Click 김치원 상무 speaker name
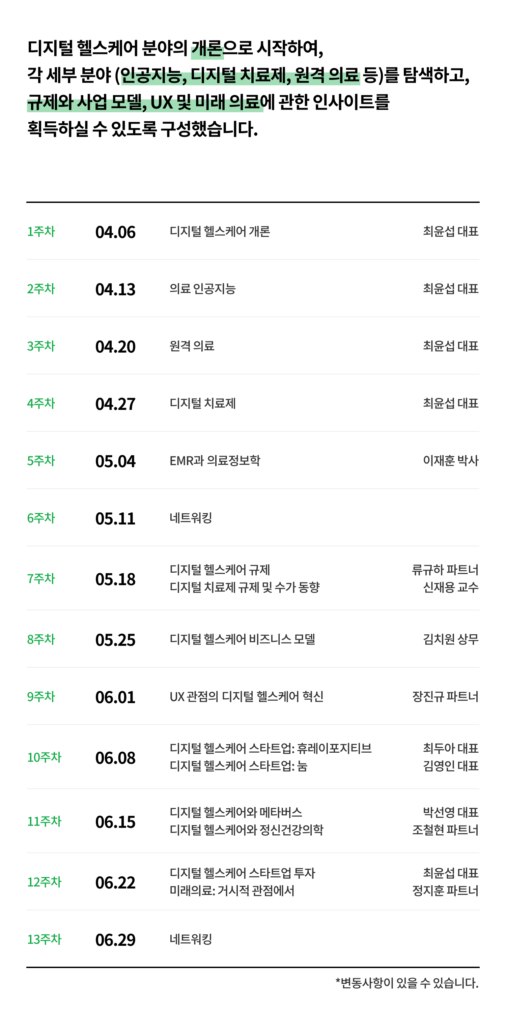The image size is (506, 1024). pyautogui.click(x=451, y=639)
